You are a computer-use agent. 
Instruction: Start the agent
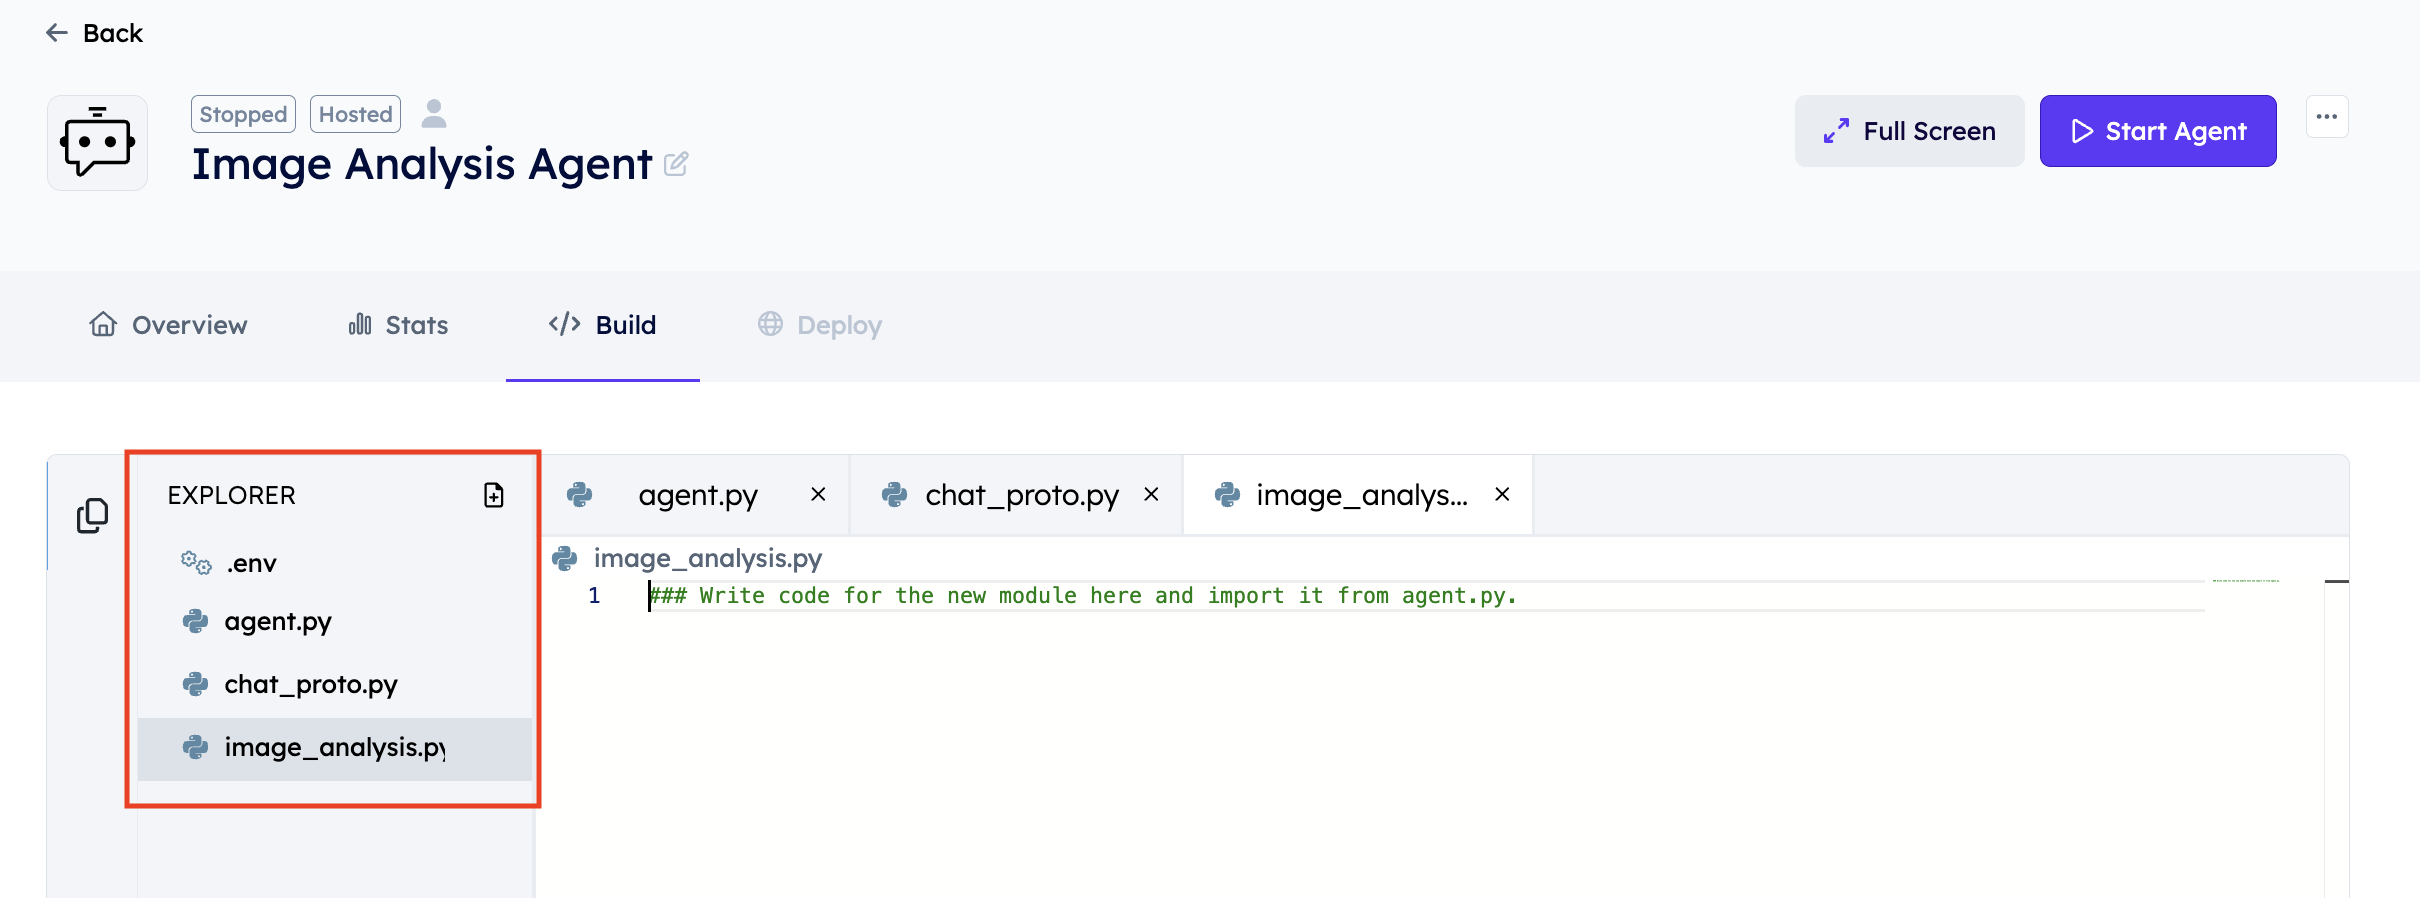click(2158, 131)
